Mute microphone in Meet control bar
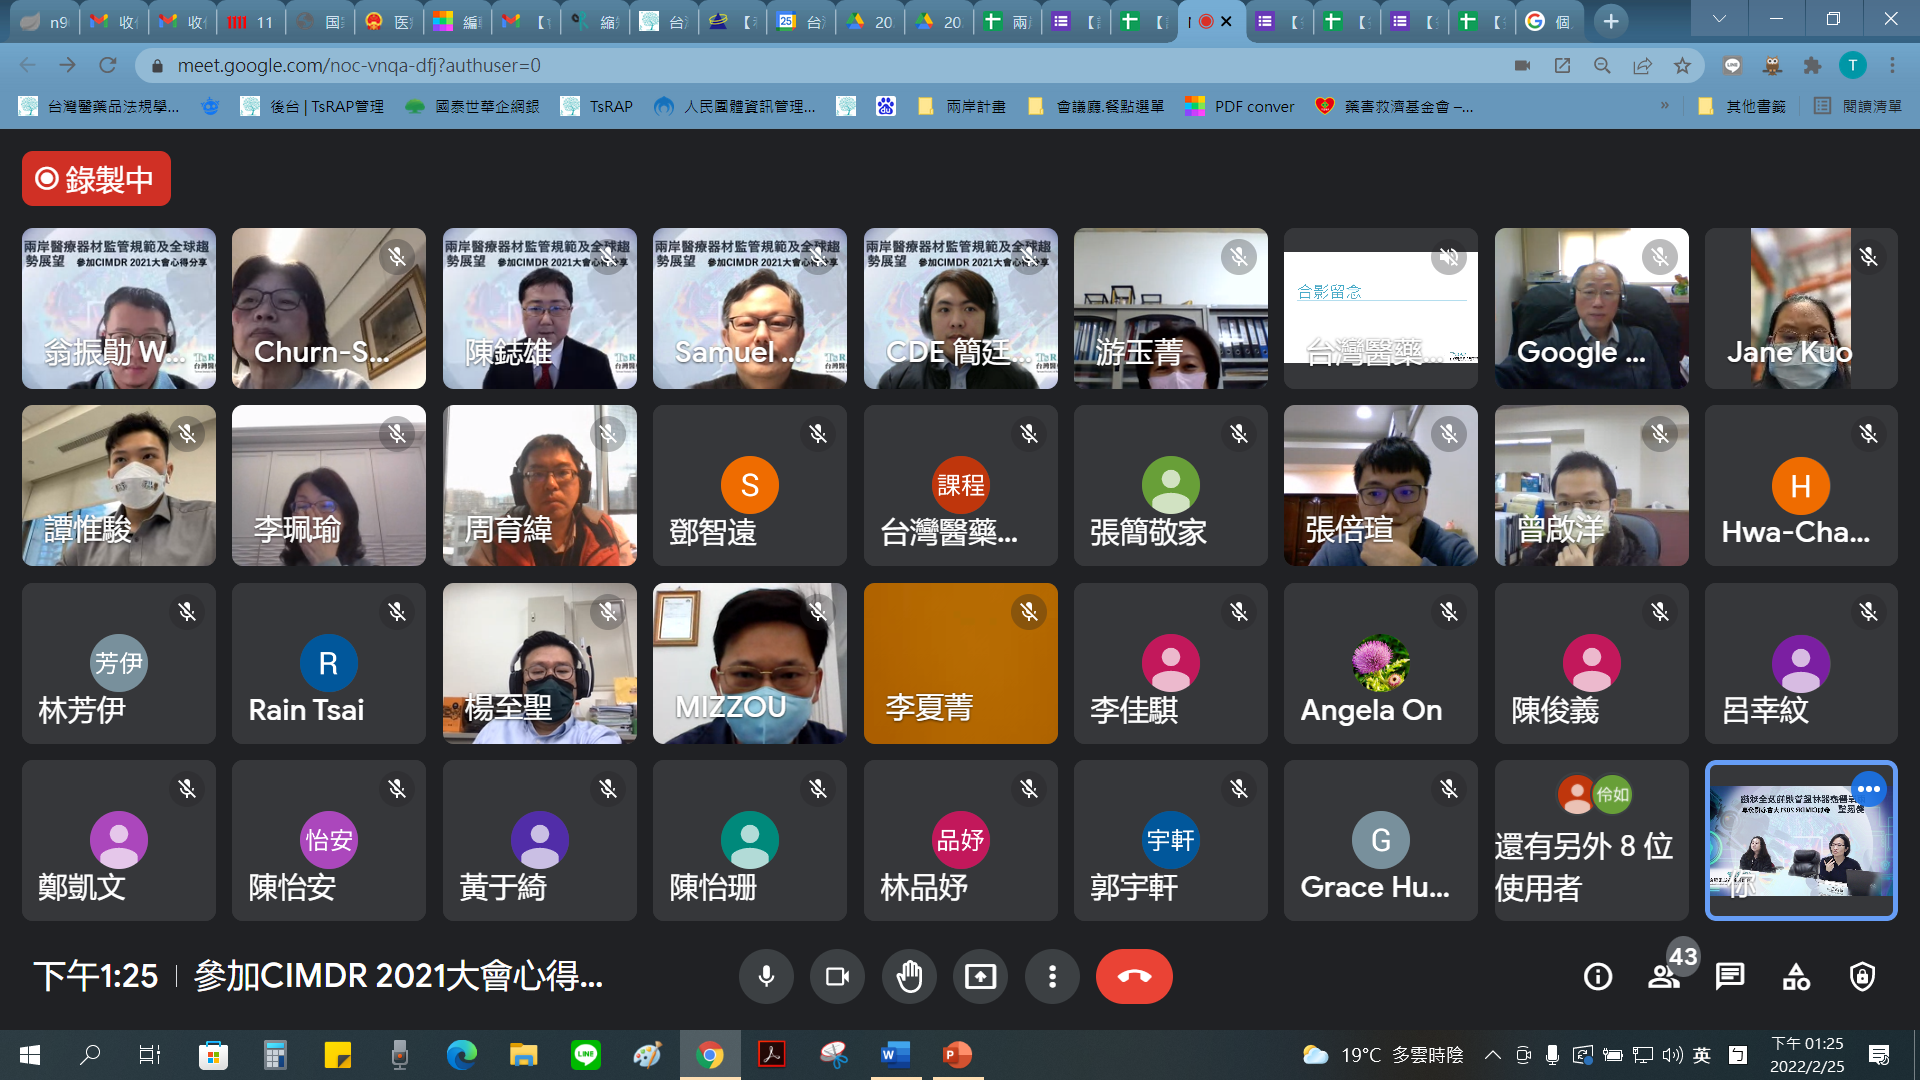This screenshot has height=1080, width=1920. pos(766,976)
